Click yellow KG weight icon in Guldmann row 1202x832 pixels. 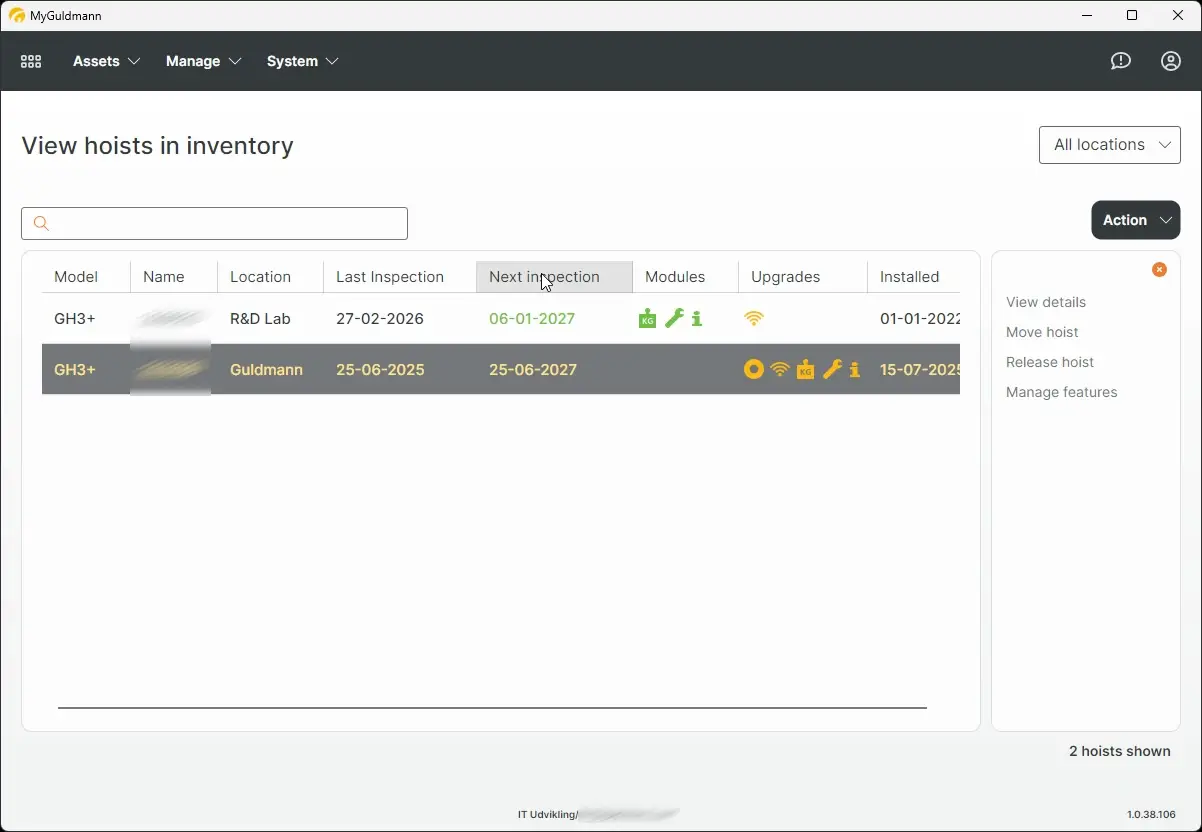pos(806,370)
